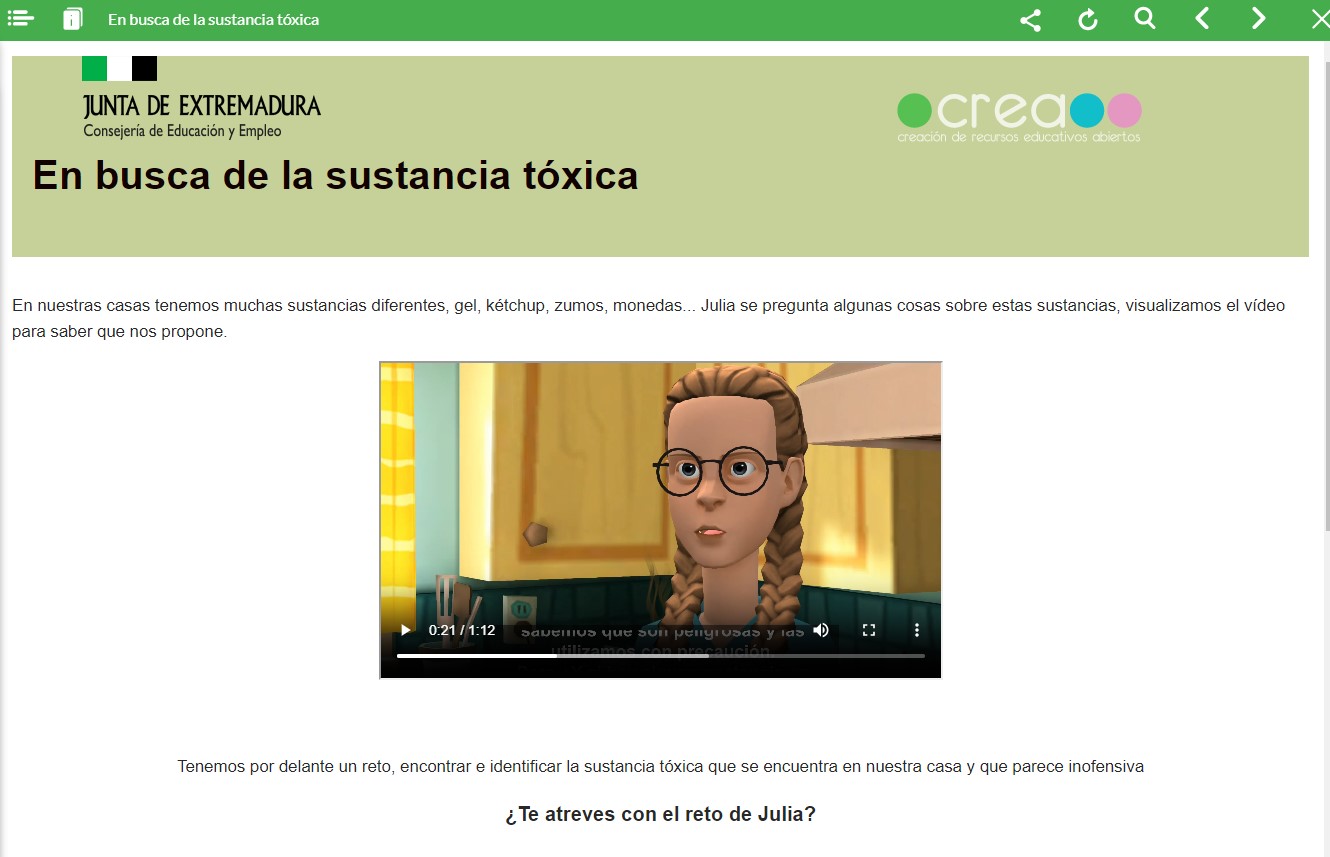Click the green bar title 'En busca de la sustancia tóxica'

[213, 19]
